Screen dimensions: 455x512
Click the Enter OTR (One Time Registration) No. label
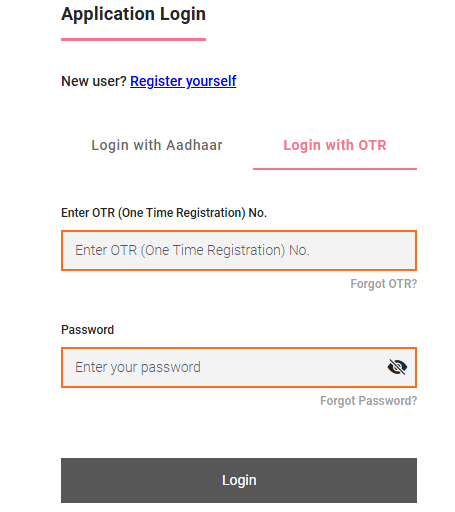(x=164, y=213)
